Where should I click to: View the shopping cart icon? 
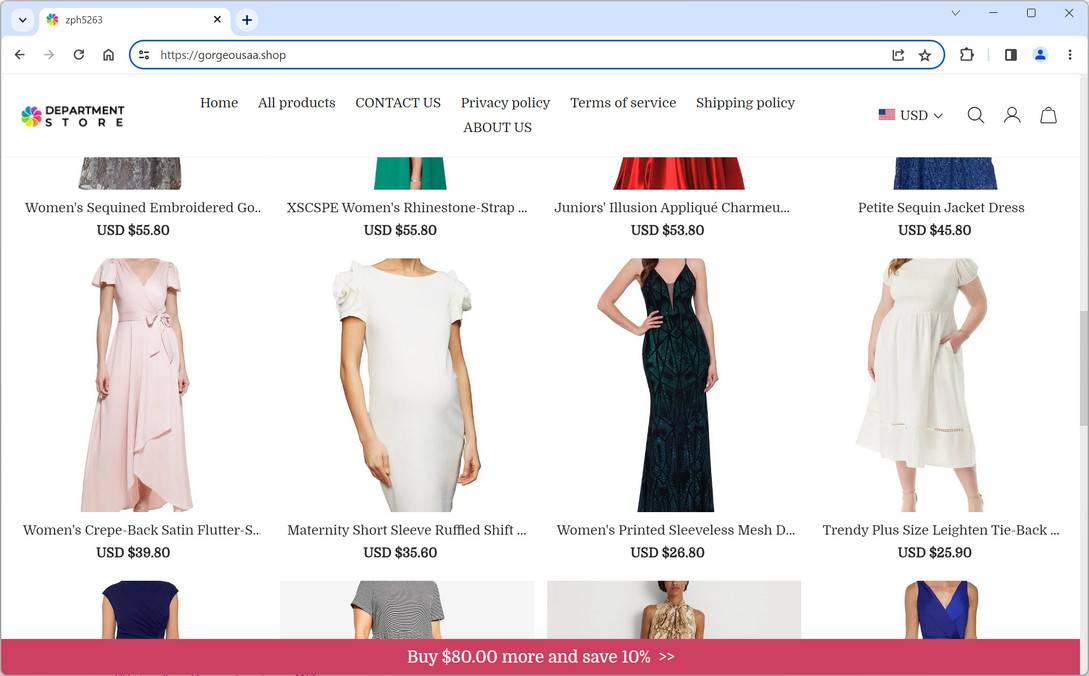tap(1048, 115)
